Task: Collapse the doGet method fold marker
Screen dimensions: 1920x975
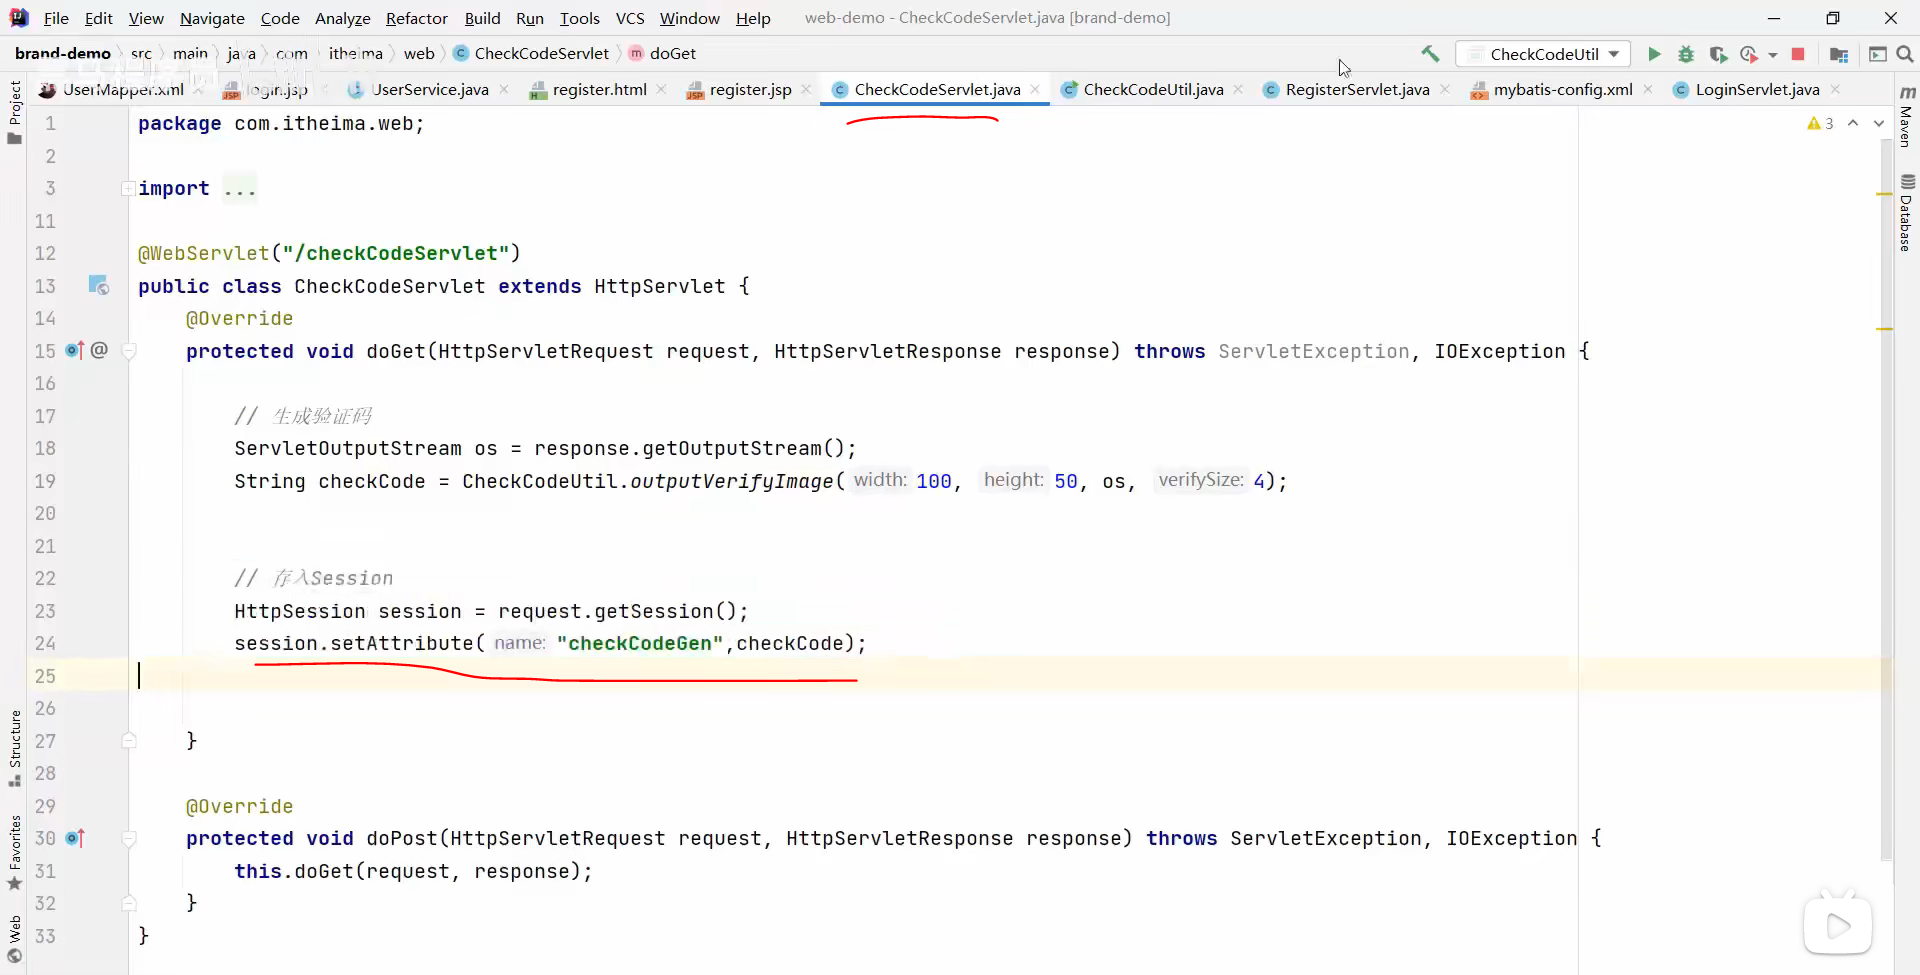Action: click(x=129, y=351)
